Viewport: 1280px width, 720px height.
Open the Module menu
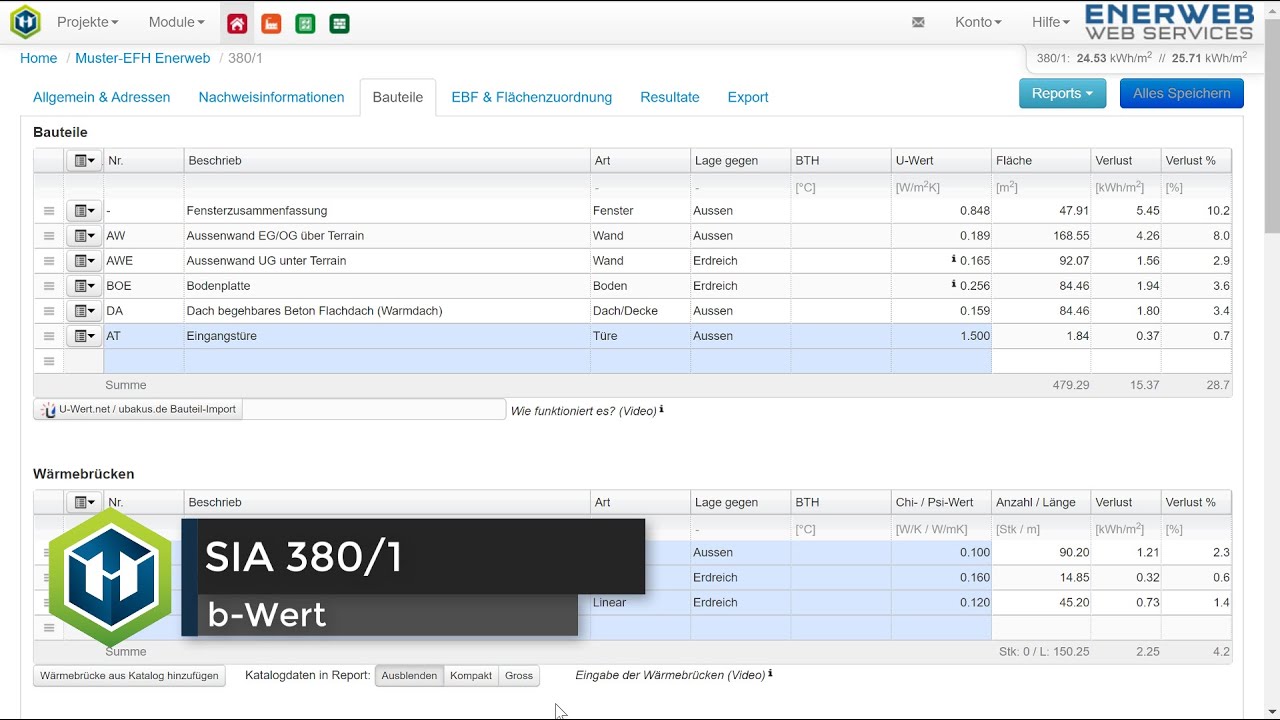pos(176,22)
